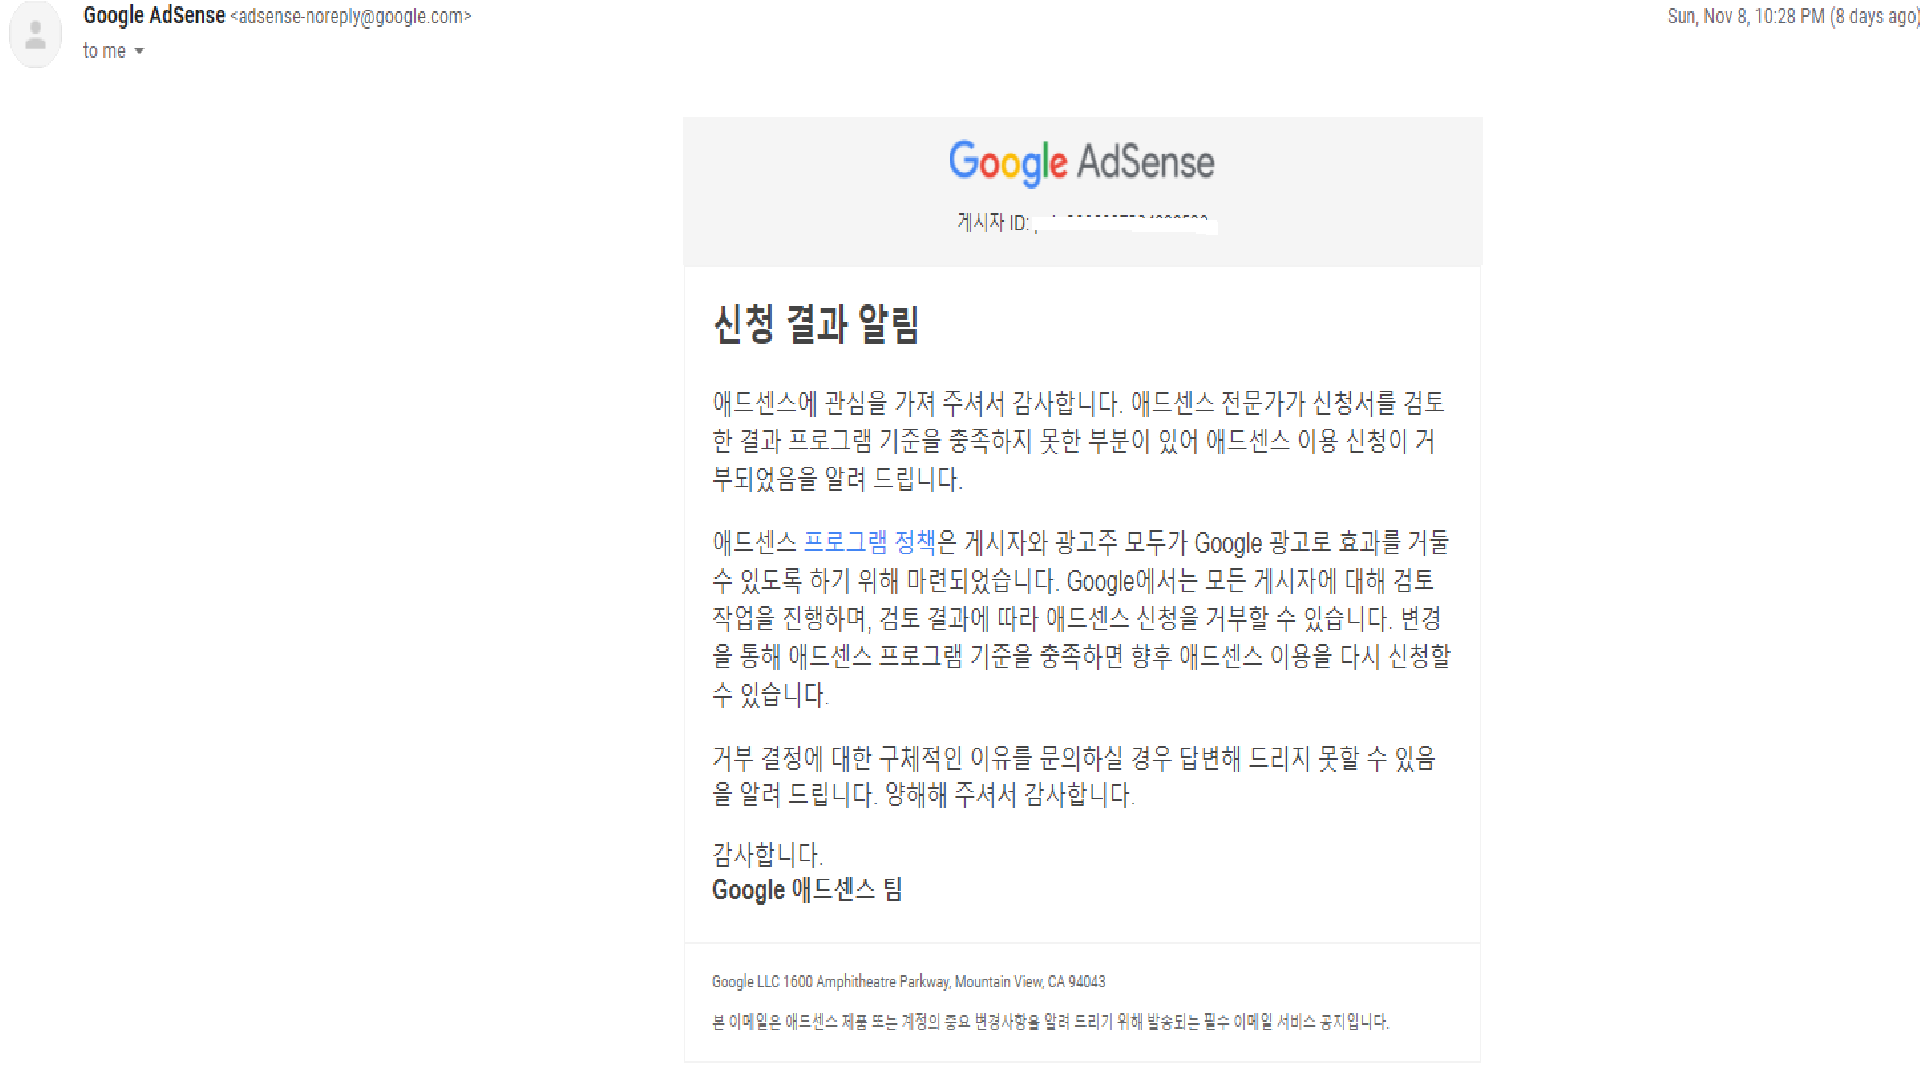Click the sender name Google AdSense
Screen dimensions: 1920x1080
coord(154,16)
